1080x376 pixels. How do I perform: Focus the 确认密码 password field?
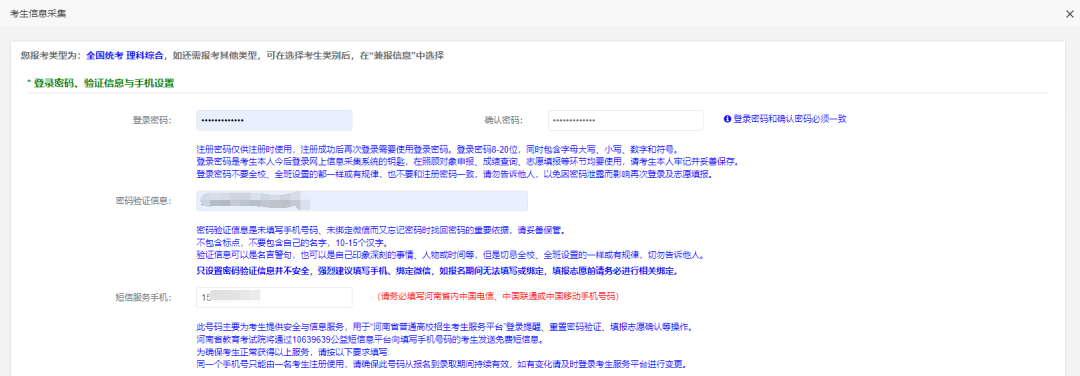click(625, 121)
